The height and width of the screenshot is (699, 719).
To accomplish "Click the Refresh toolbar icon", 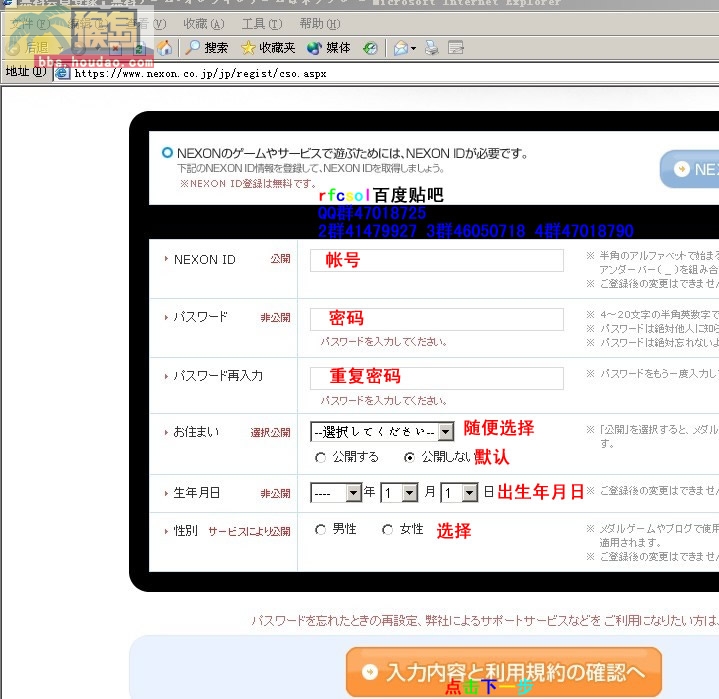I will coord(139,48).
